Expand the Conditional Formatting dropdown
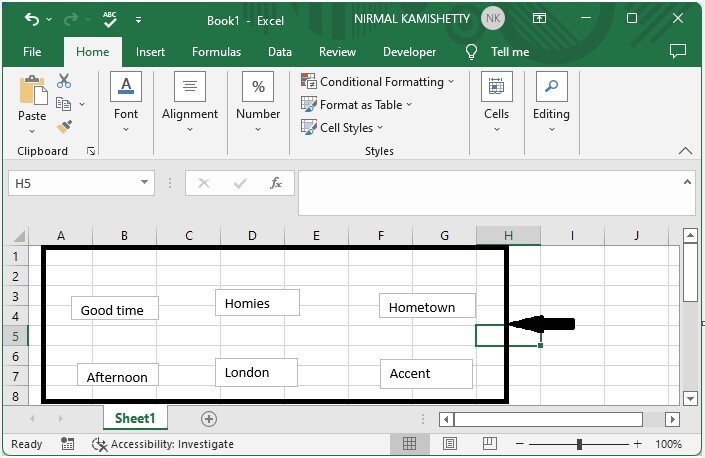Image resolution: width=705 pixels, height=458 pixels. click(x=379, y=82)
